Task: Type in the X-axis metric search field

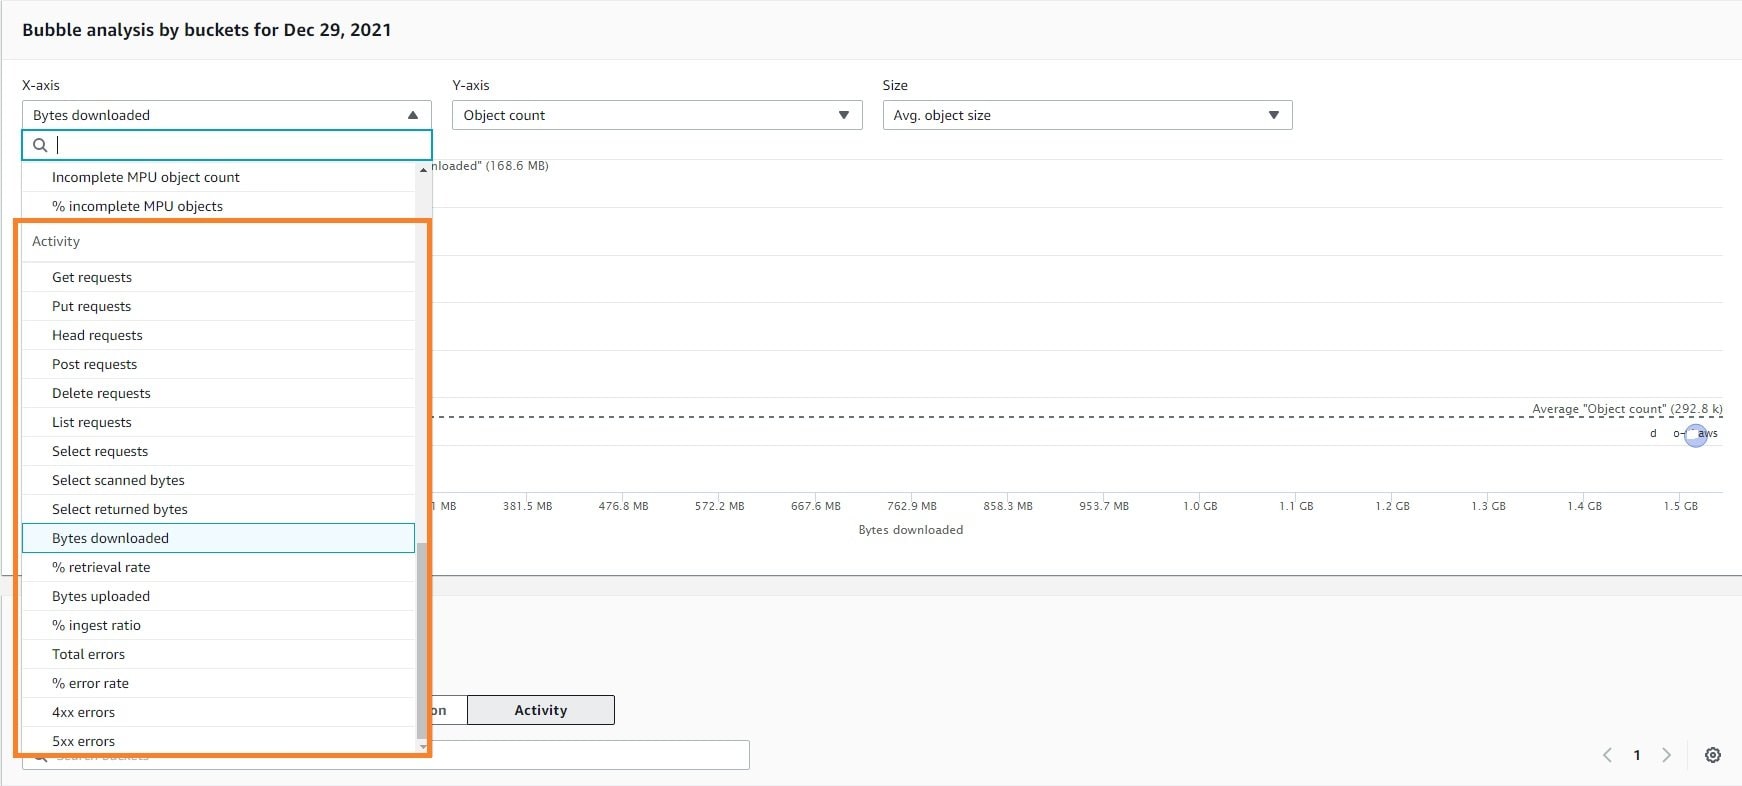Action: click(240, 145)
